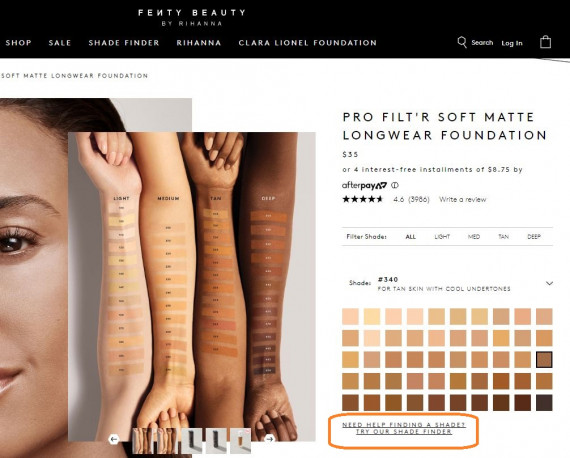Click the Afterpay info icon

(x=395, y=185)
